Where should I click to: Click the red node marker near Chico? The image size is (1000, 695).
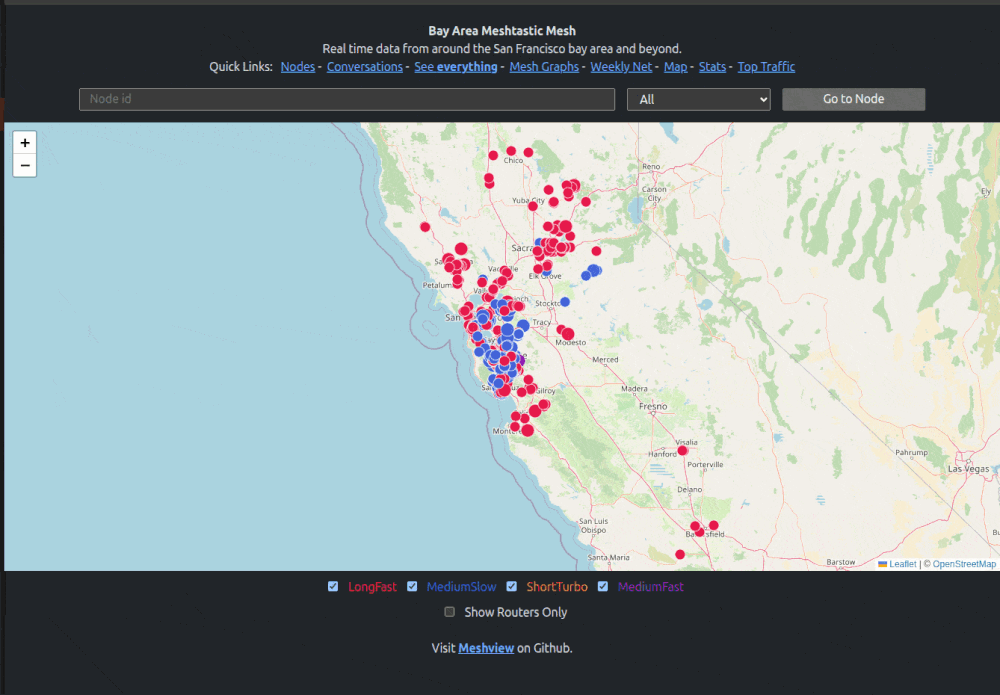click(x=511, y=151)
